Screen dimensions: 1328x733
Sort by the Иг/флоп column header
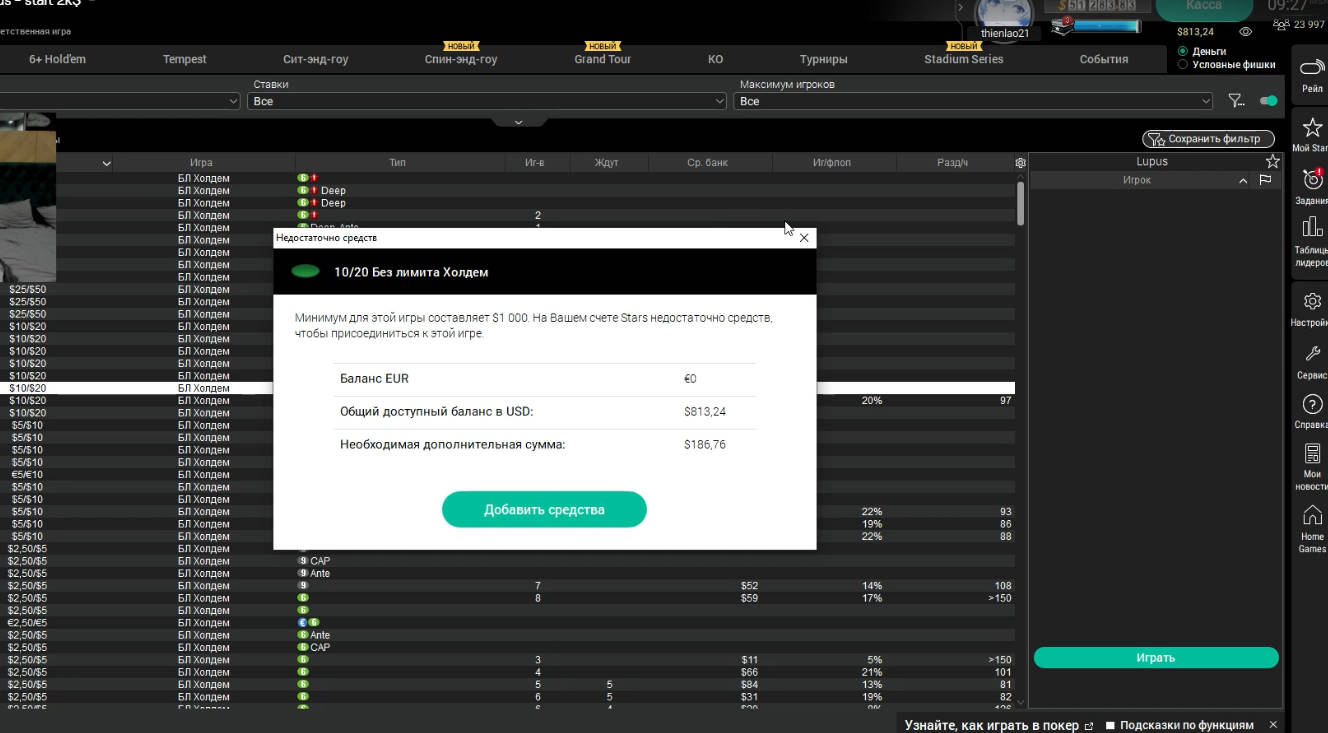[x=832, y=162]
